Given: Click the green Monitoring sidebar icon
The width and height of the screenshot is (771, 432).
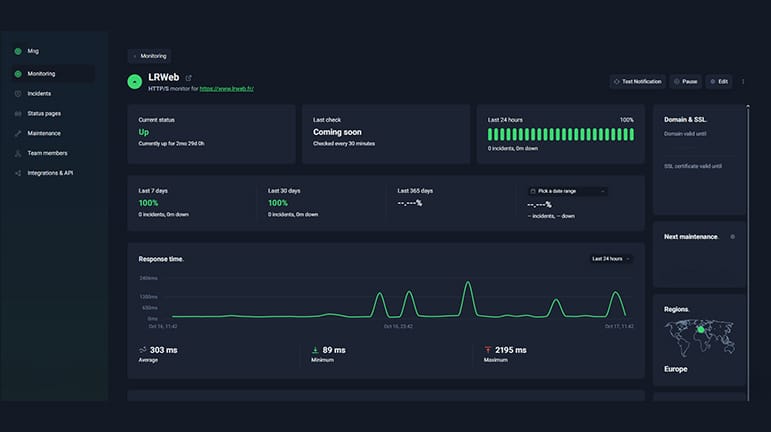Looking at the screenshot, I should pyautogui.click(x=18, y=74).
